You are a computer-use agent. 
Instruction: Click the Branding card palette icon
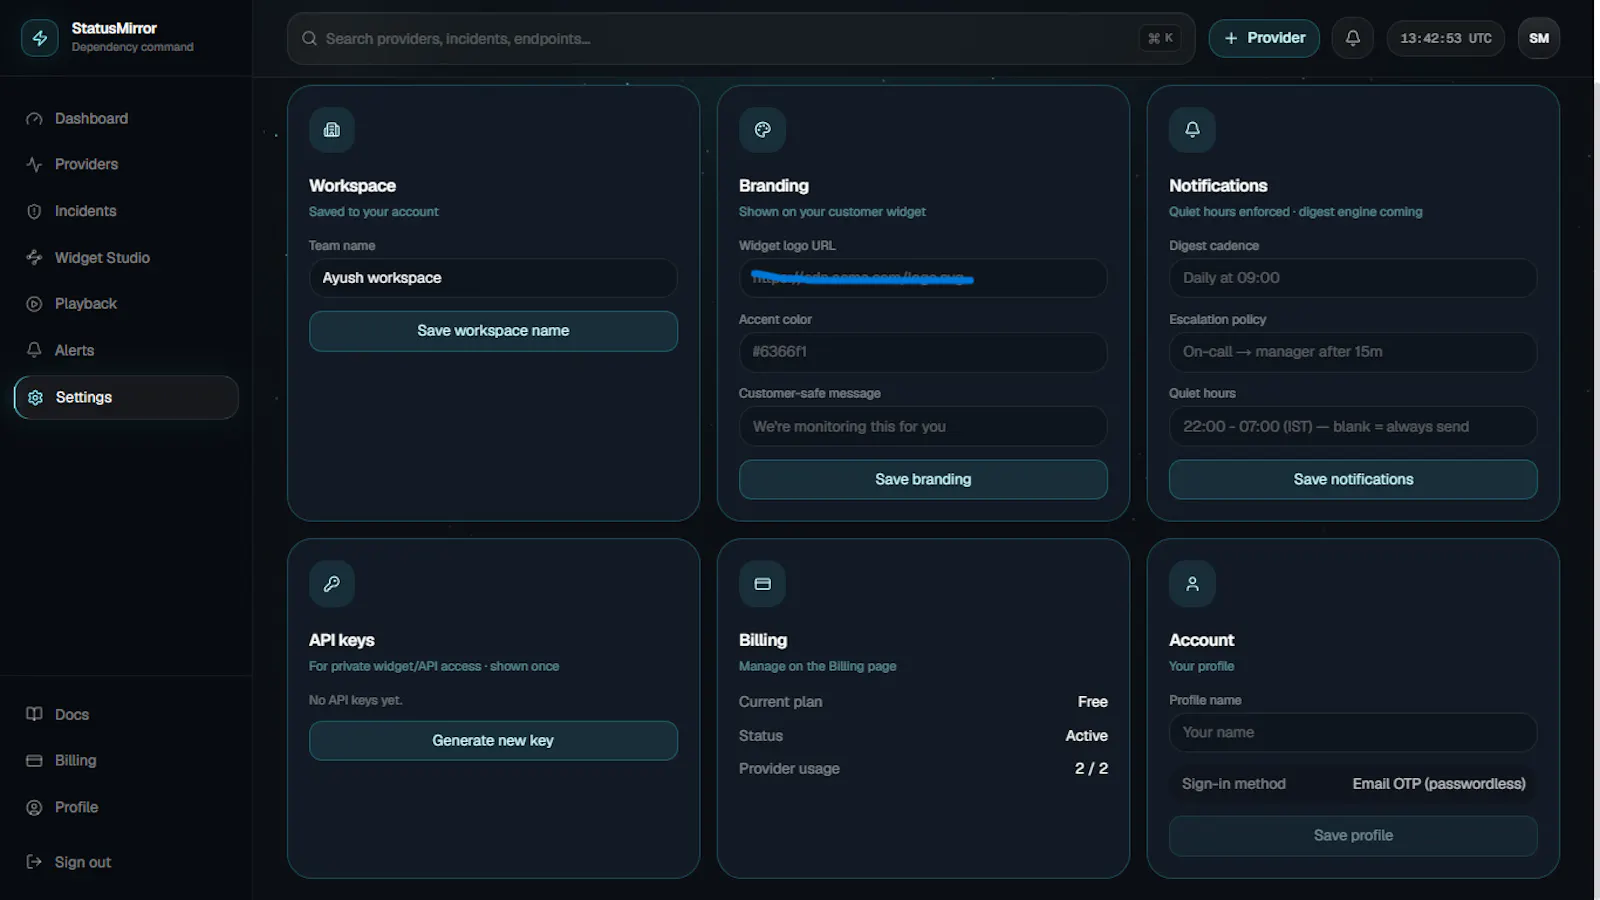pyautogui.click(x=762, y=130)
